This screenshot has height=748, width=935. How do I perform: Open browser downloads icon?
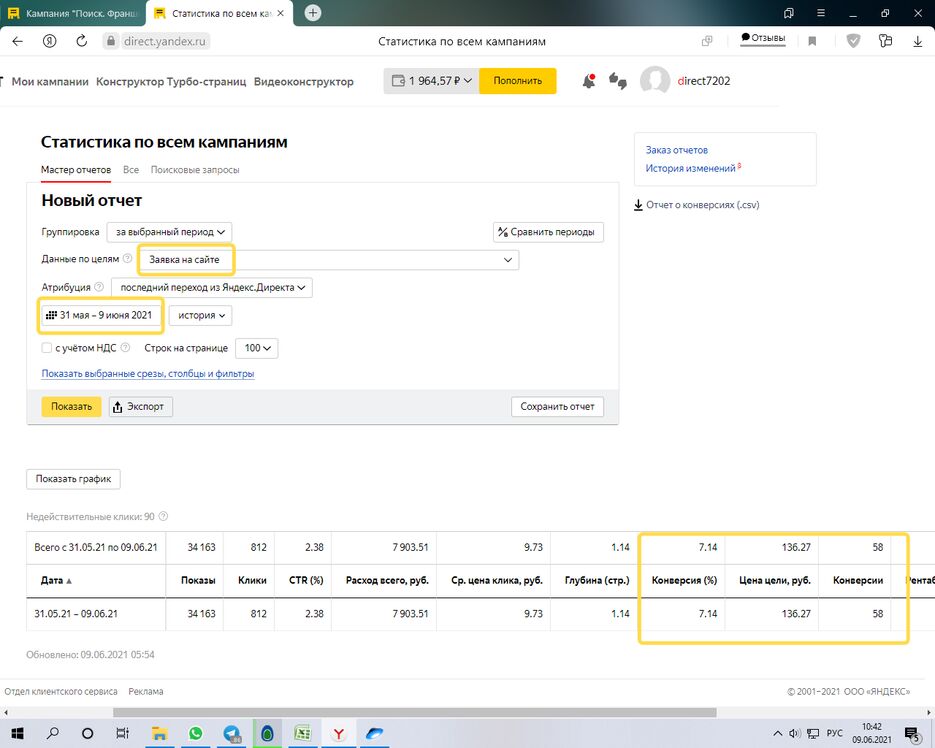click(917, 42)
